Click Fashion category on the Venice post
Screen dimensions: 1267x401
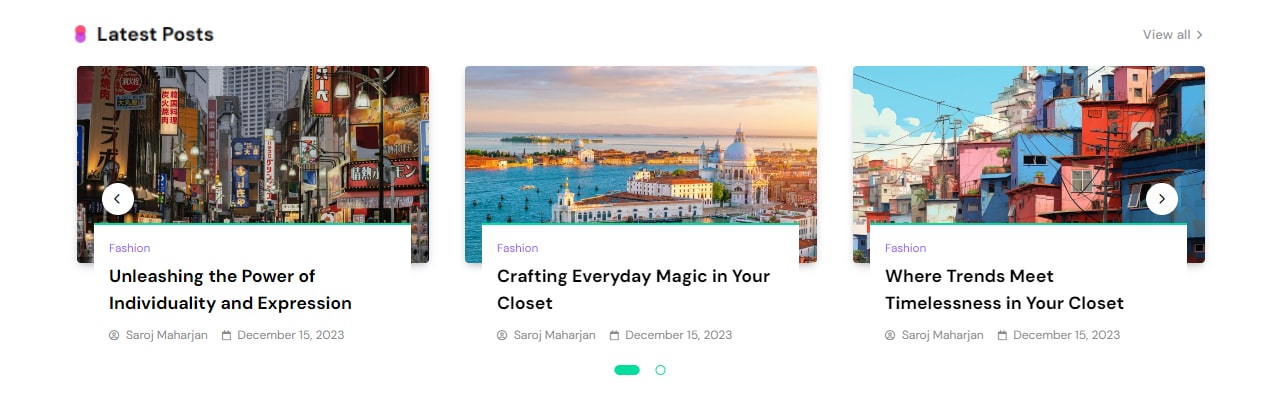[517, 248]
